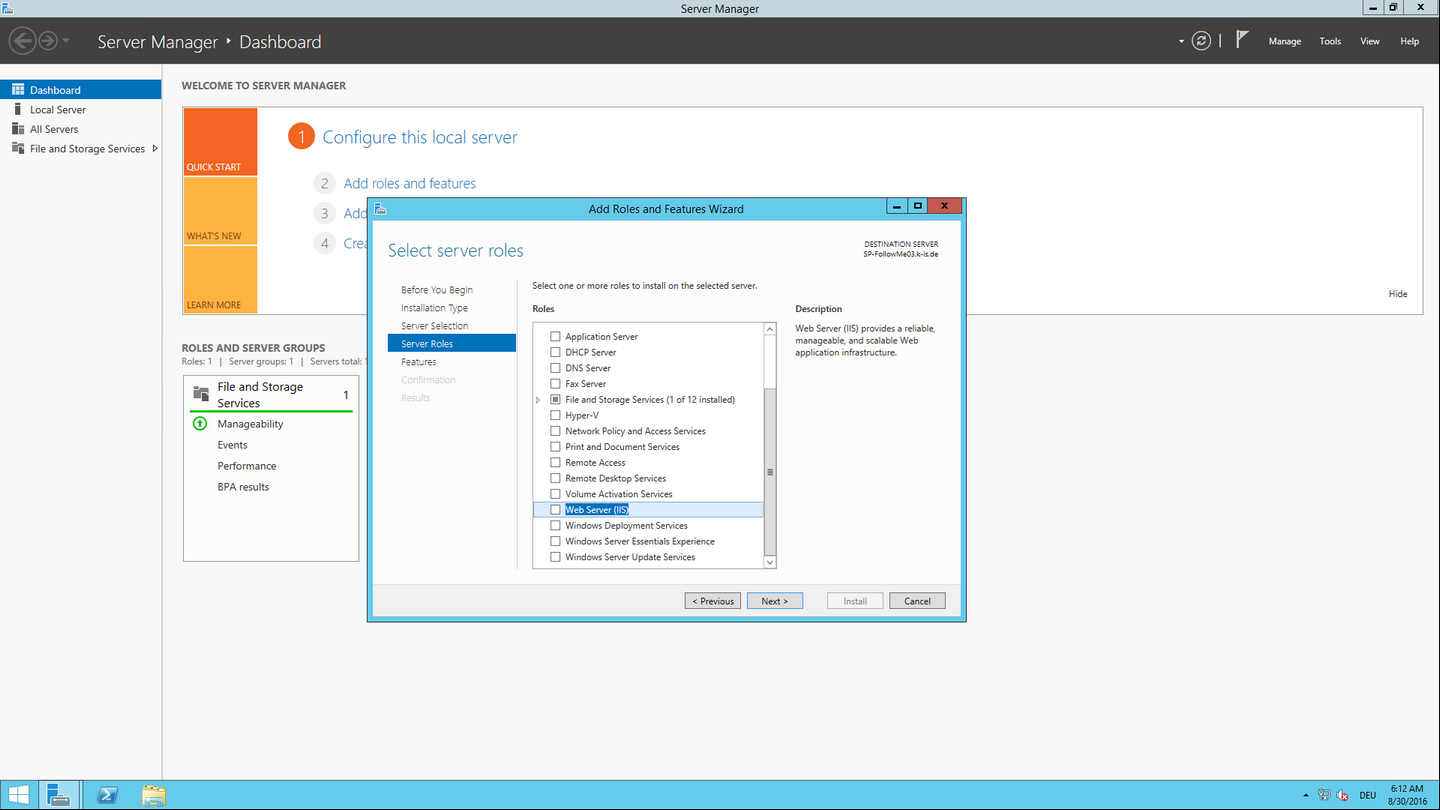Launch PowerShell from the taskbar
The height and width of the screenshot is (810, 1440).
(107, 796)
